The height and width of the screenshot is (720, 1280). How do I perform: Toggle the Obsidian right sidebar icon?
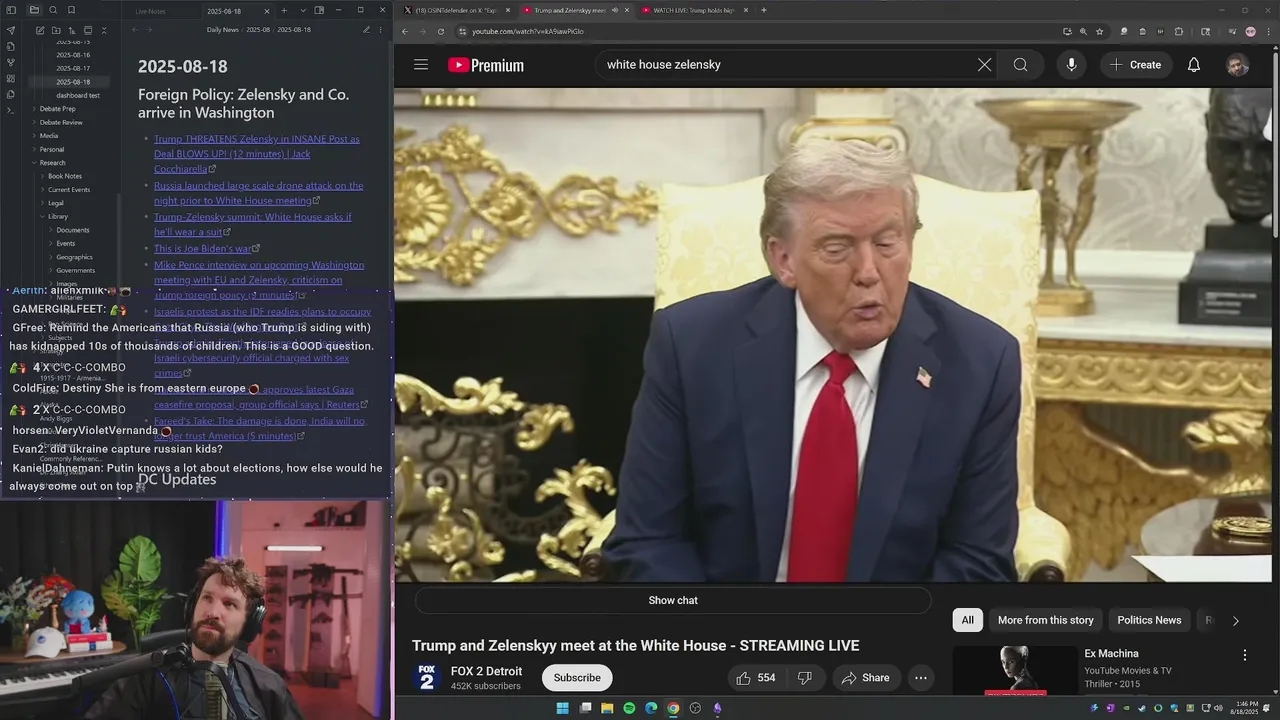coord(319,10)
